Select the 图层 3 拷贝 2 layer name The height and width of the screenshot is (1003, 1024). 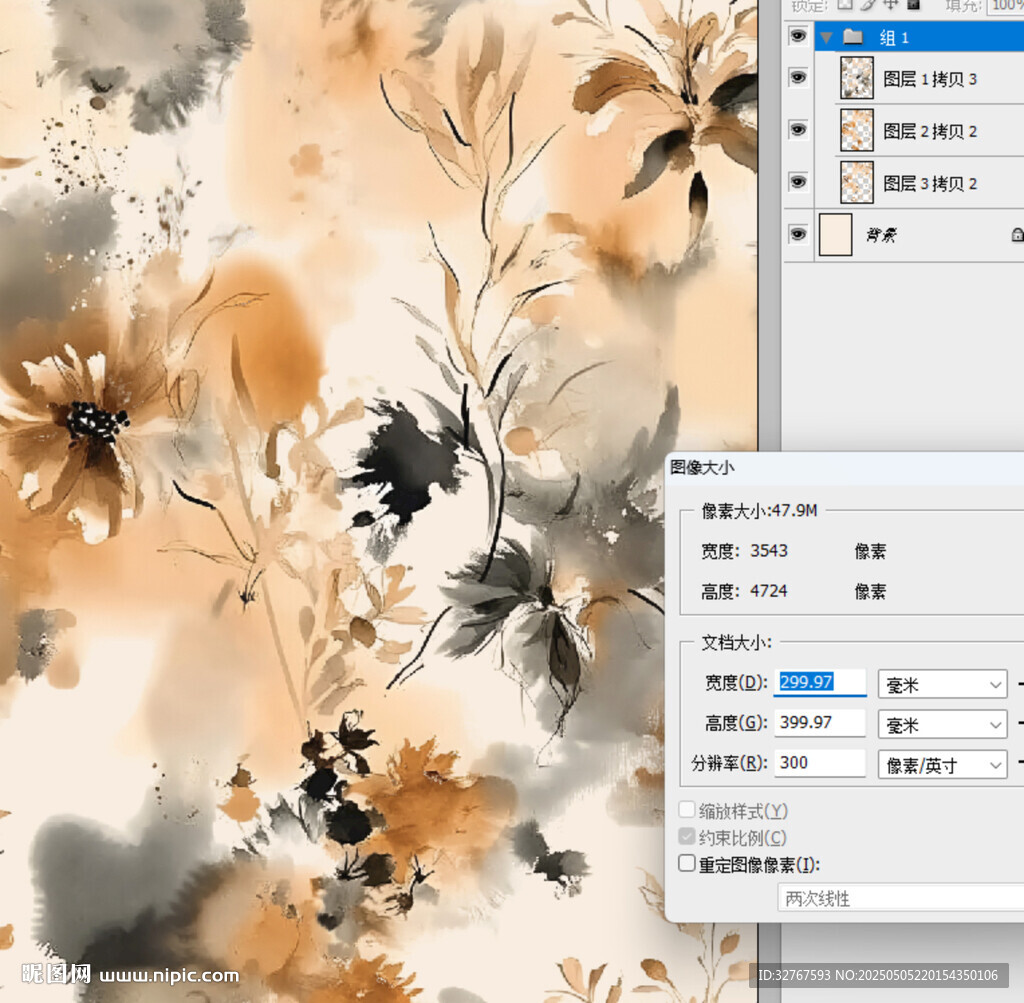point(930,183)
